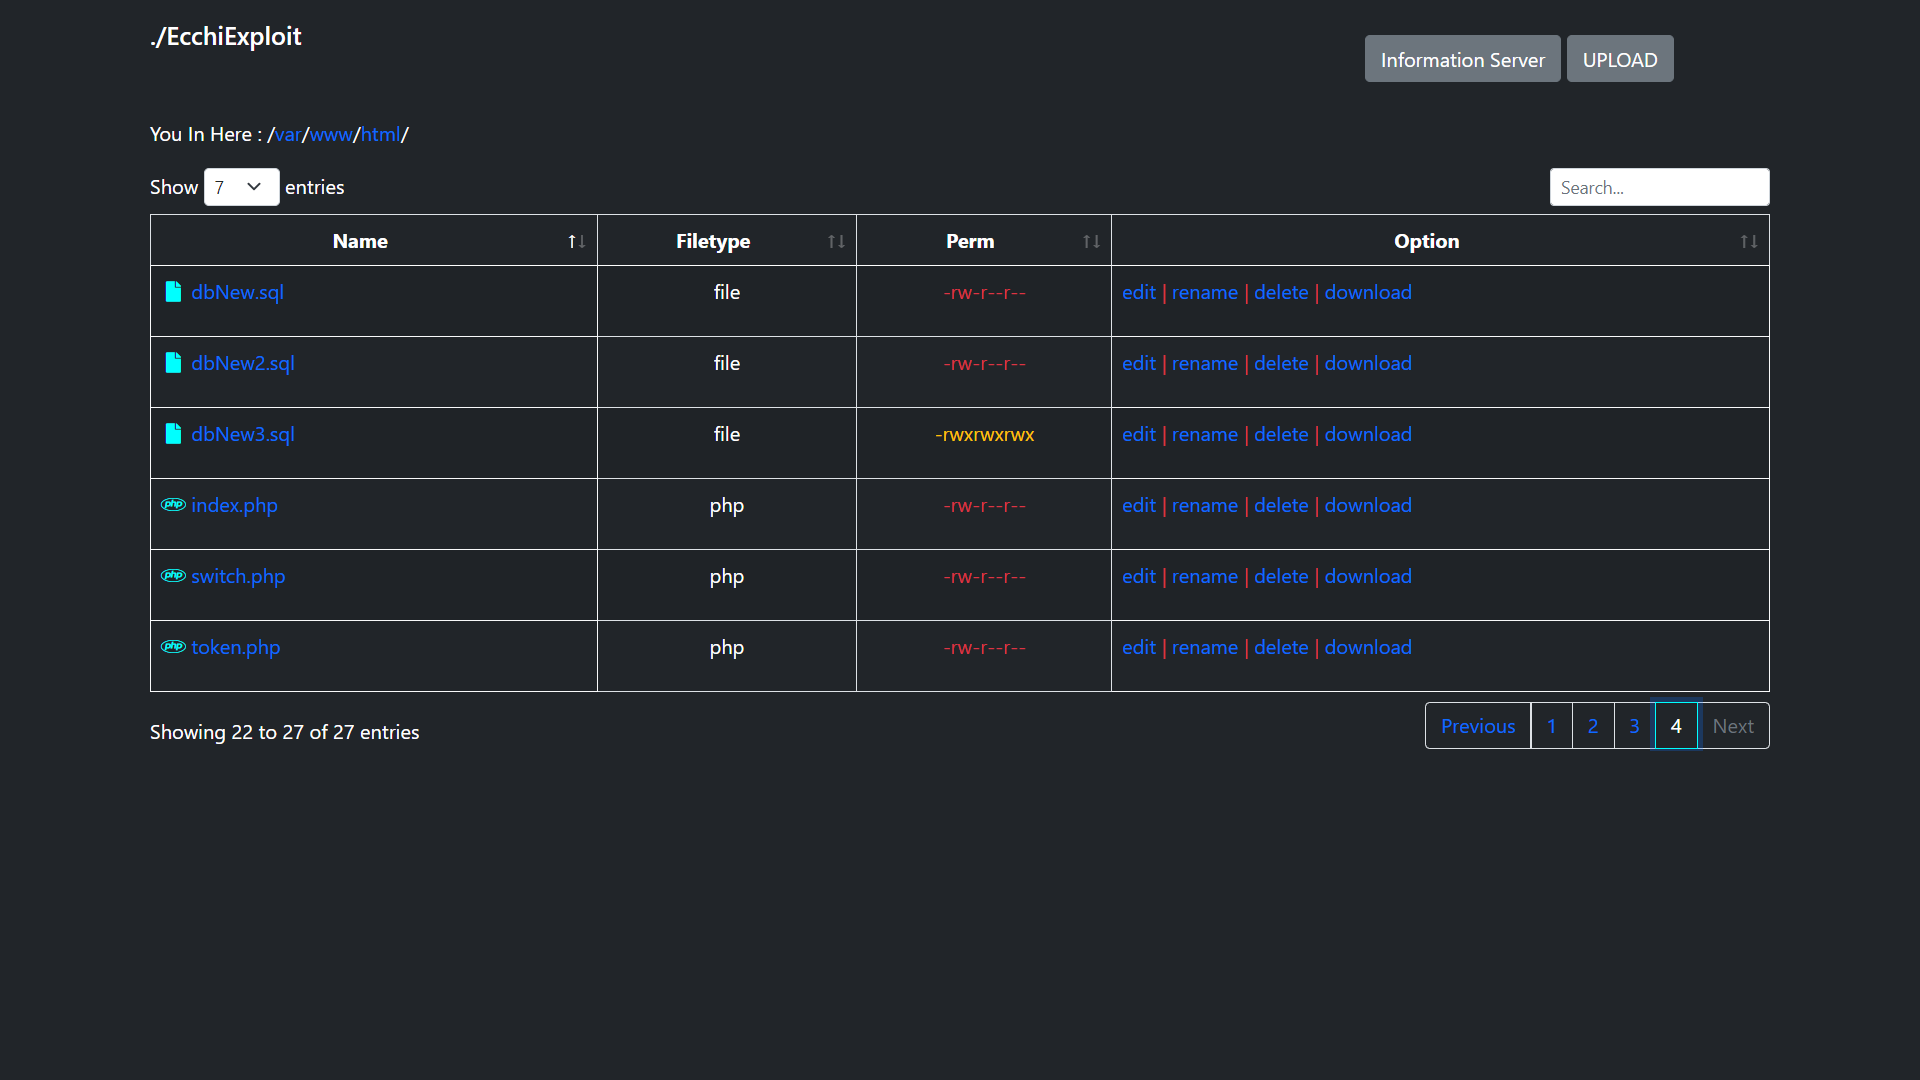Edit the token.php file
1920x1080 pixels.
tap(1138, 647)
